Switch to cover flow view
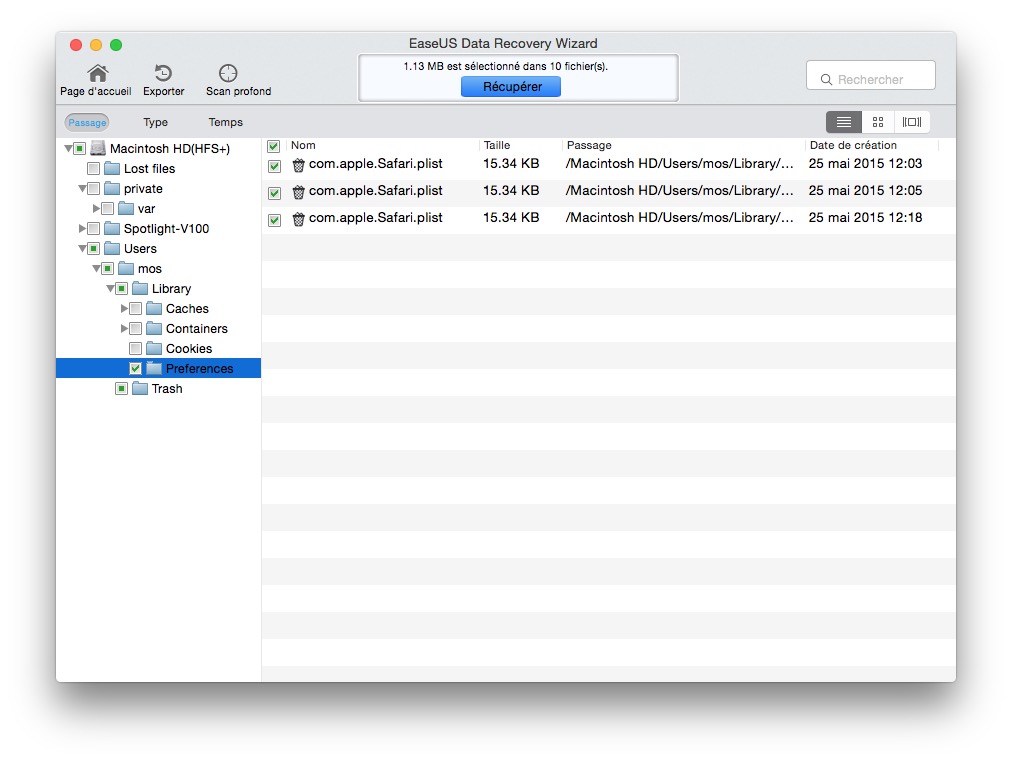 [x=912, y=122]
